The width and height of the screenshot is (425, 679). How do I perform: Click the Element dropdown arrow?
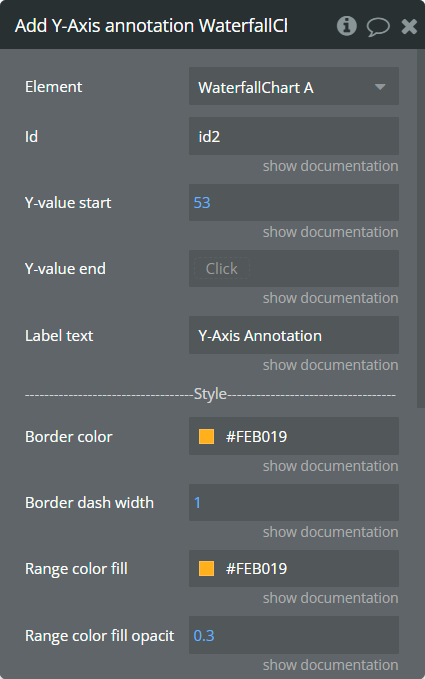(380, 87)
